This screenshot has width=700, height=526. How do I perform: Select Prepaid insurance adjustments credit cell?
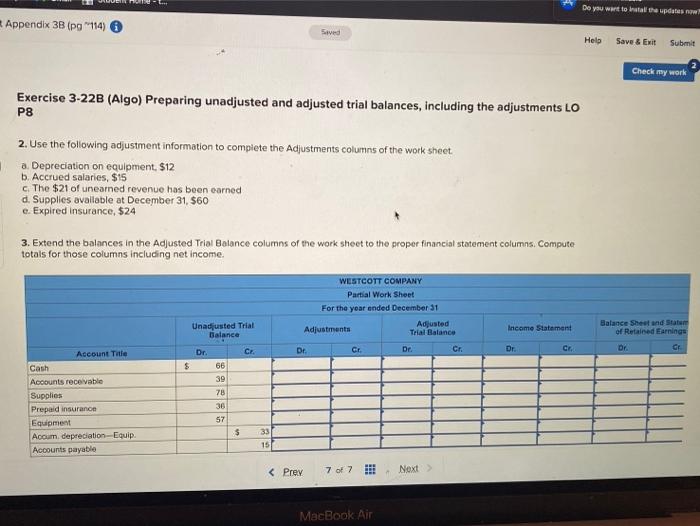356,404
